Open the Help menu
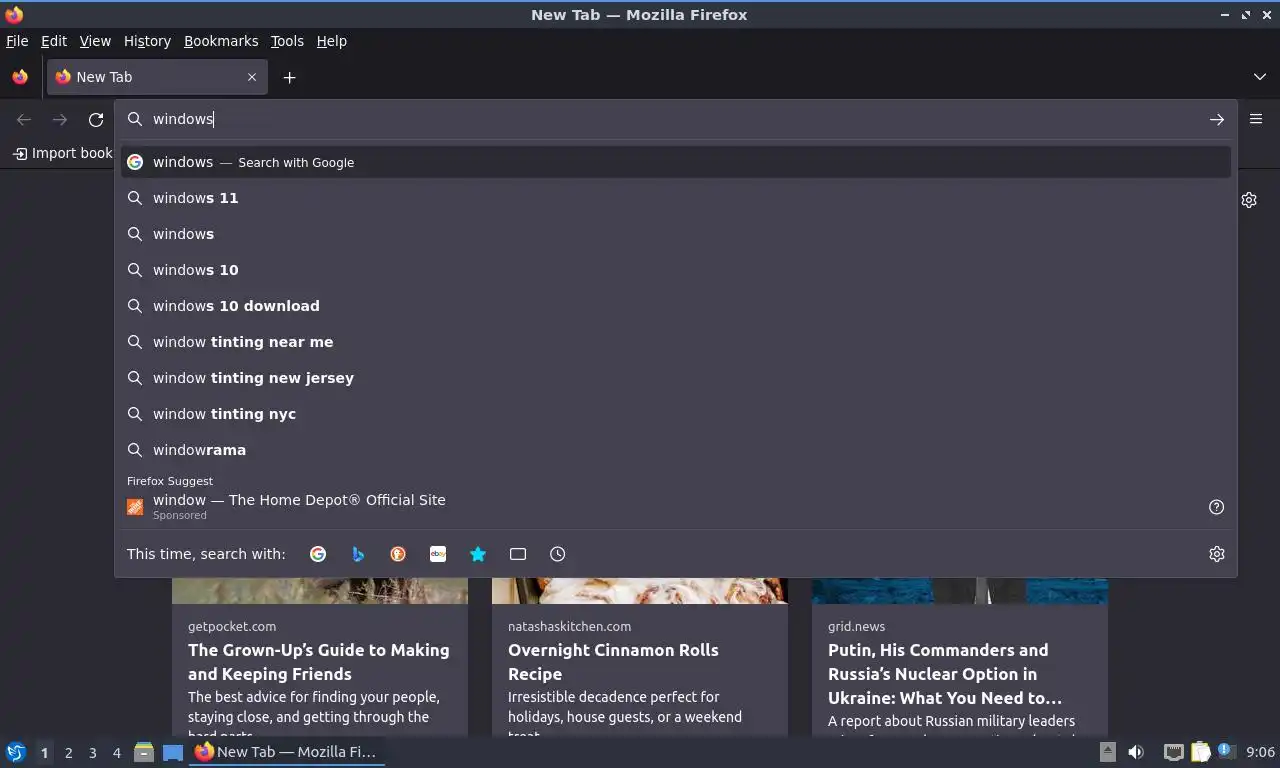The width and height of the screenshot is (1280, 768). tap(332, 41)
